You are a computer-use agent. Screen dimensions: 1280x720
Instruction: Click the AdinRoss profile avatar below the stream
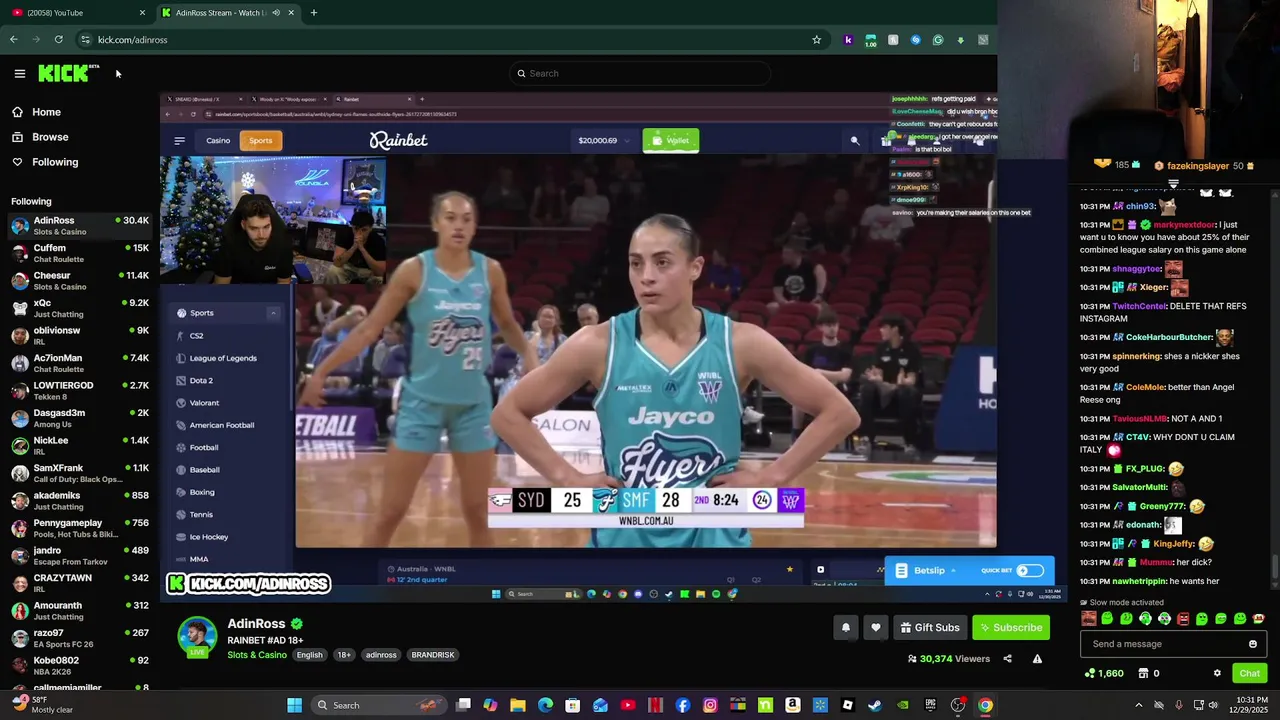pos(197,638)
